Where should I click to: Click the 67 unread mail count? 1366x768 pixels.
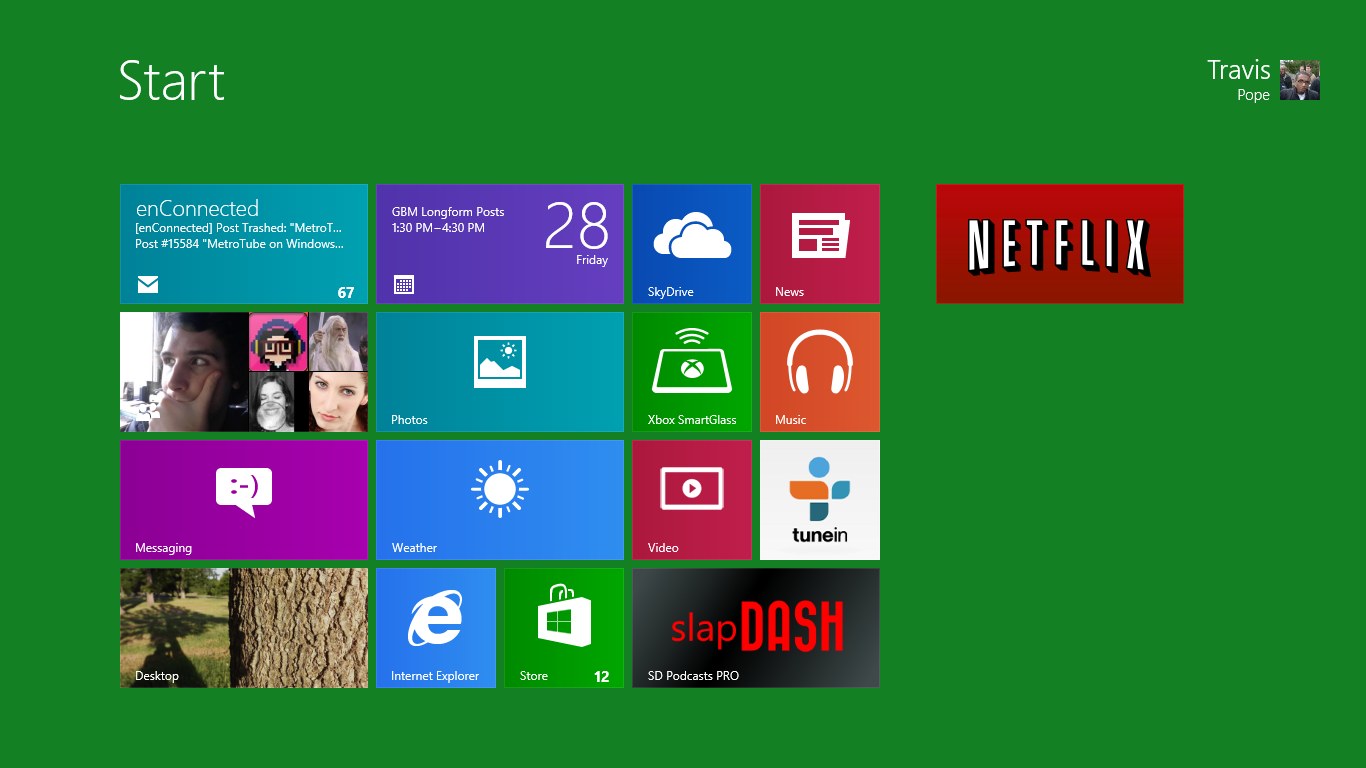pos(346,293)
